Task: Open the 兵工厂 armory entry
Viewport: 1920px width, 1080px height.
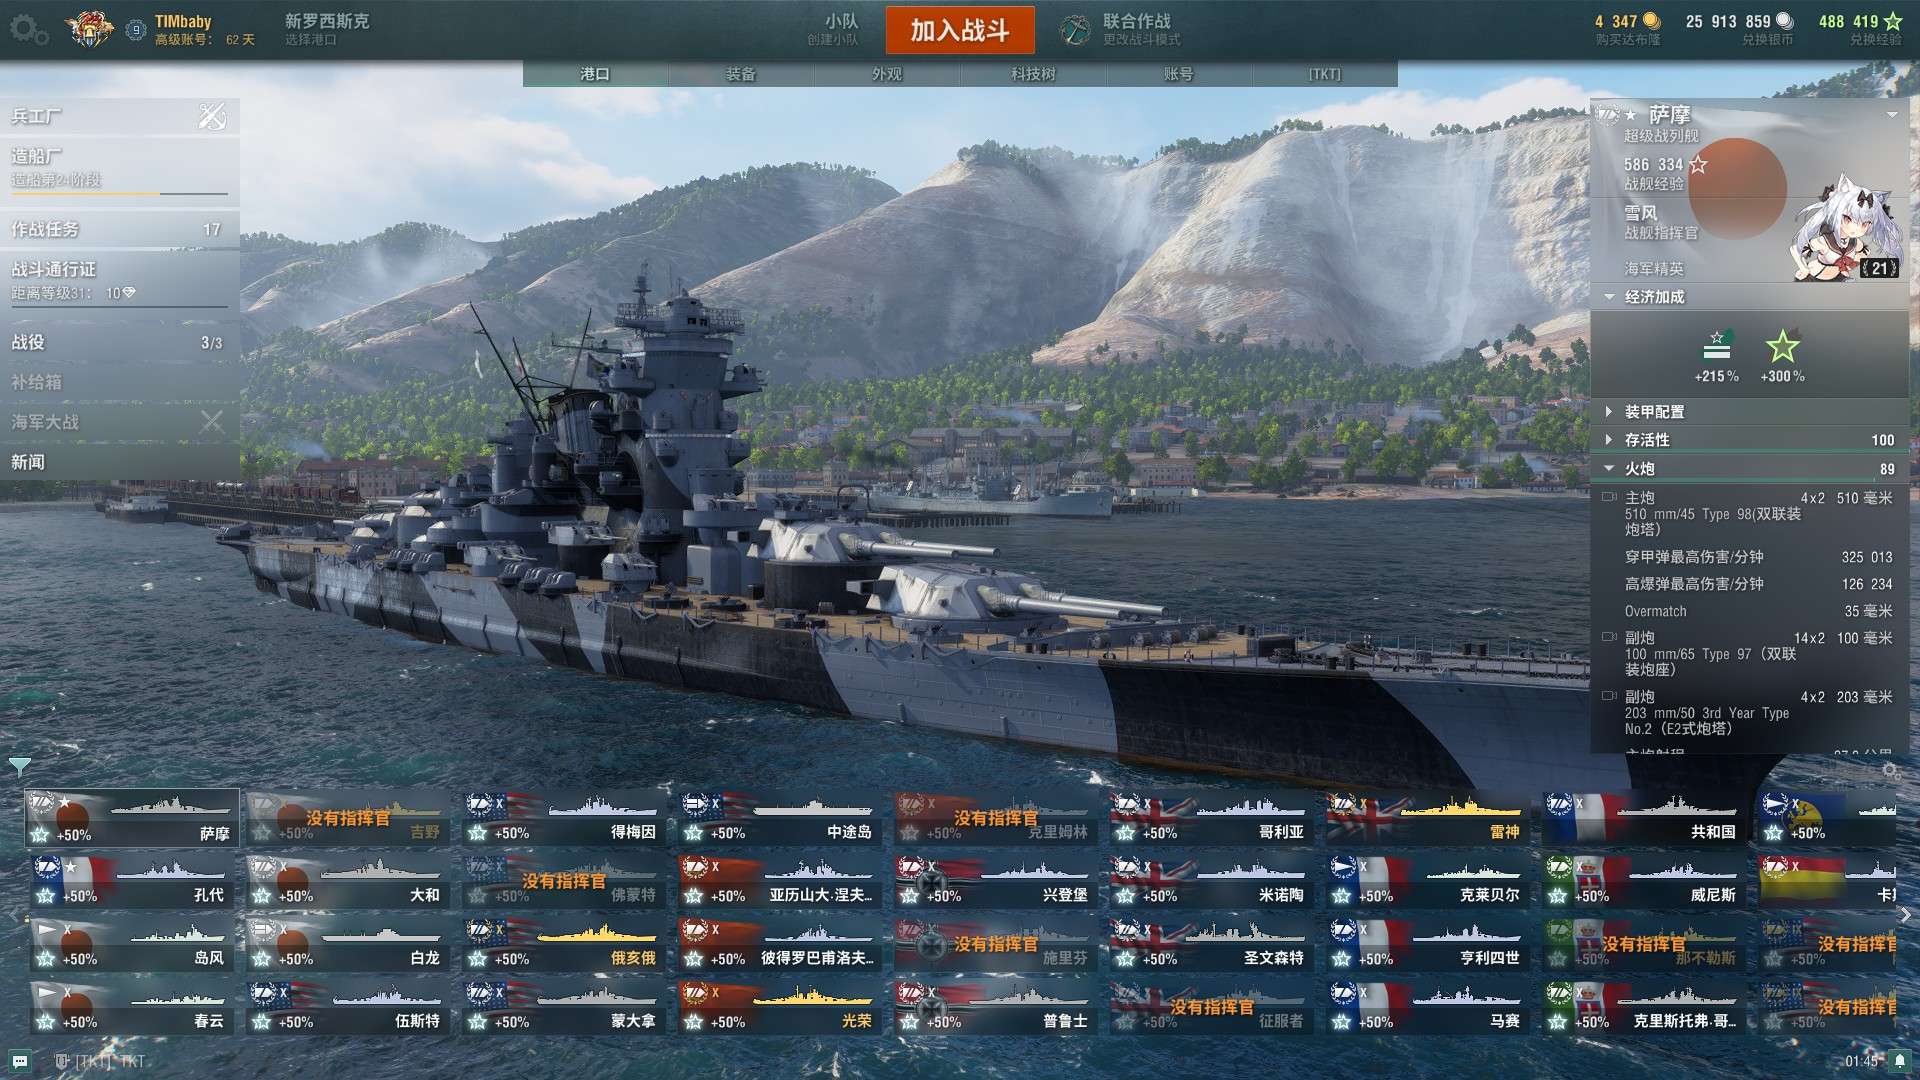Action: point(120,117)
